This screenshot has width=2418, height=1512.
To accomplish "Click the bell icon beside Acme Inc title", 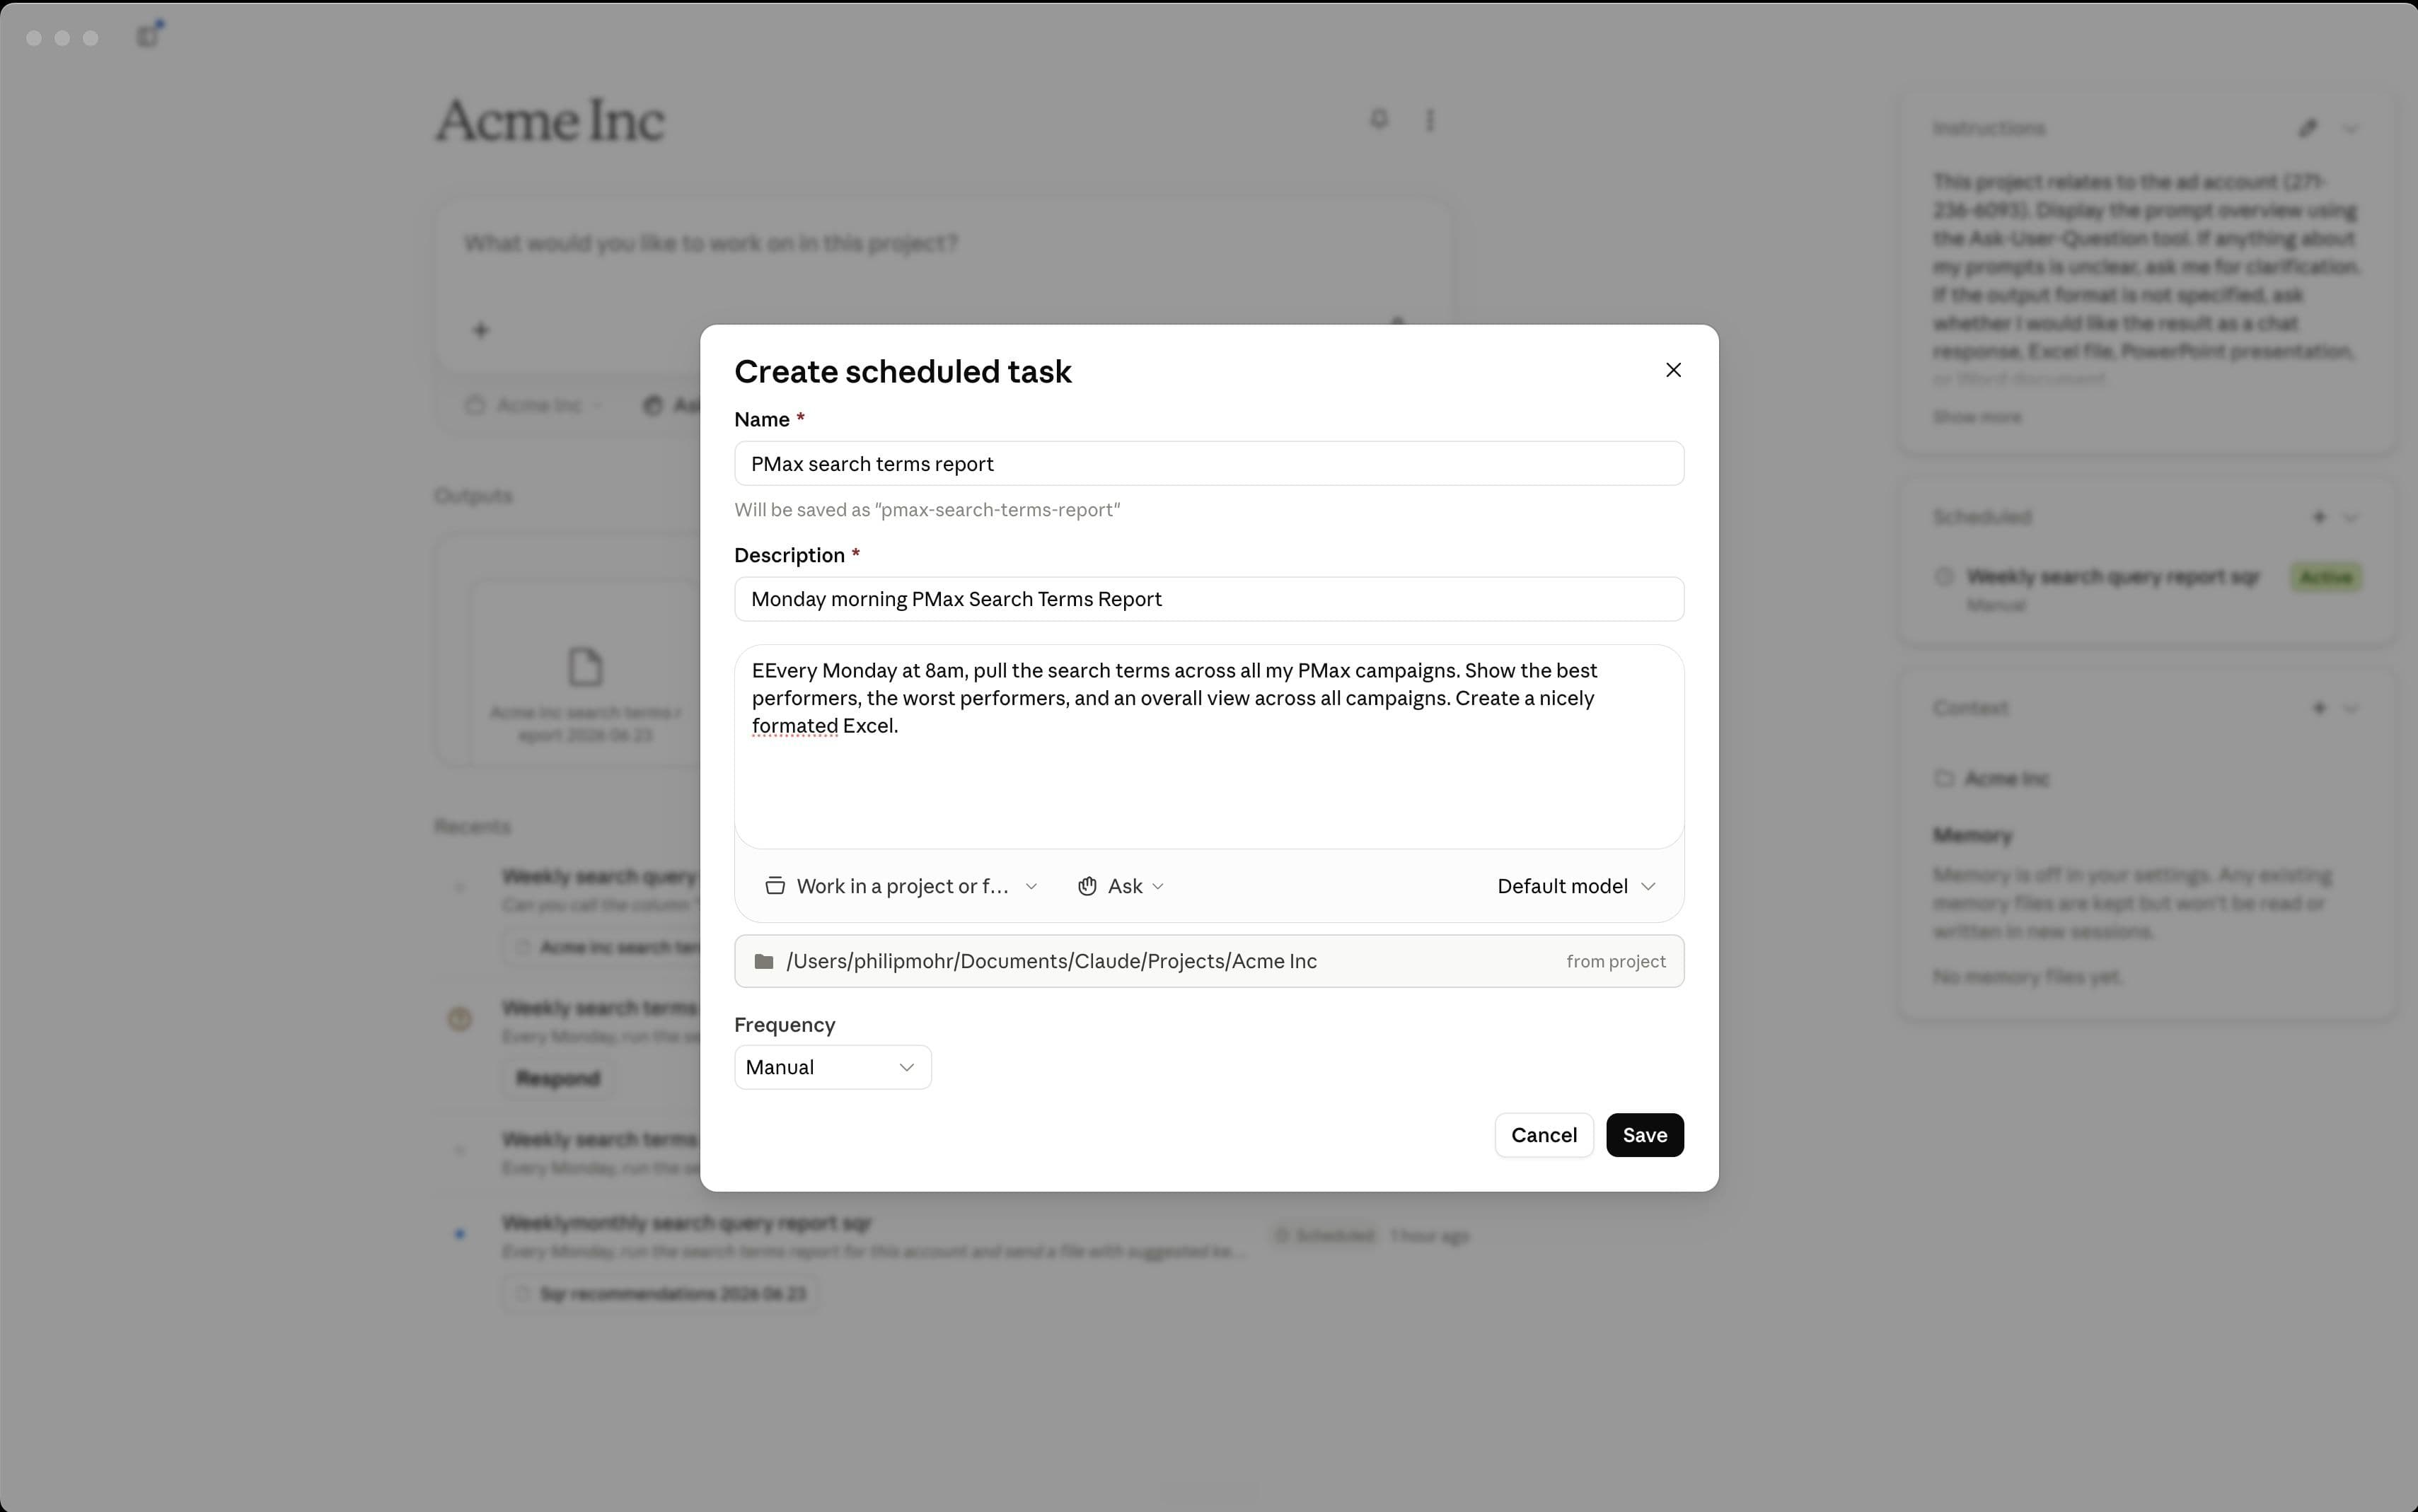I will pyautogui.click(x=1379, y=119).
